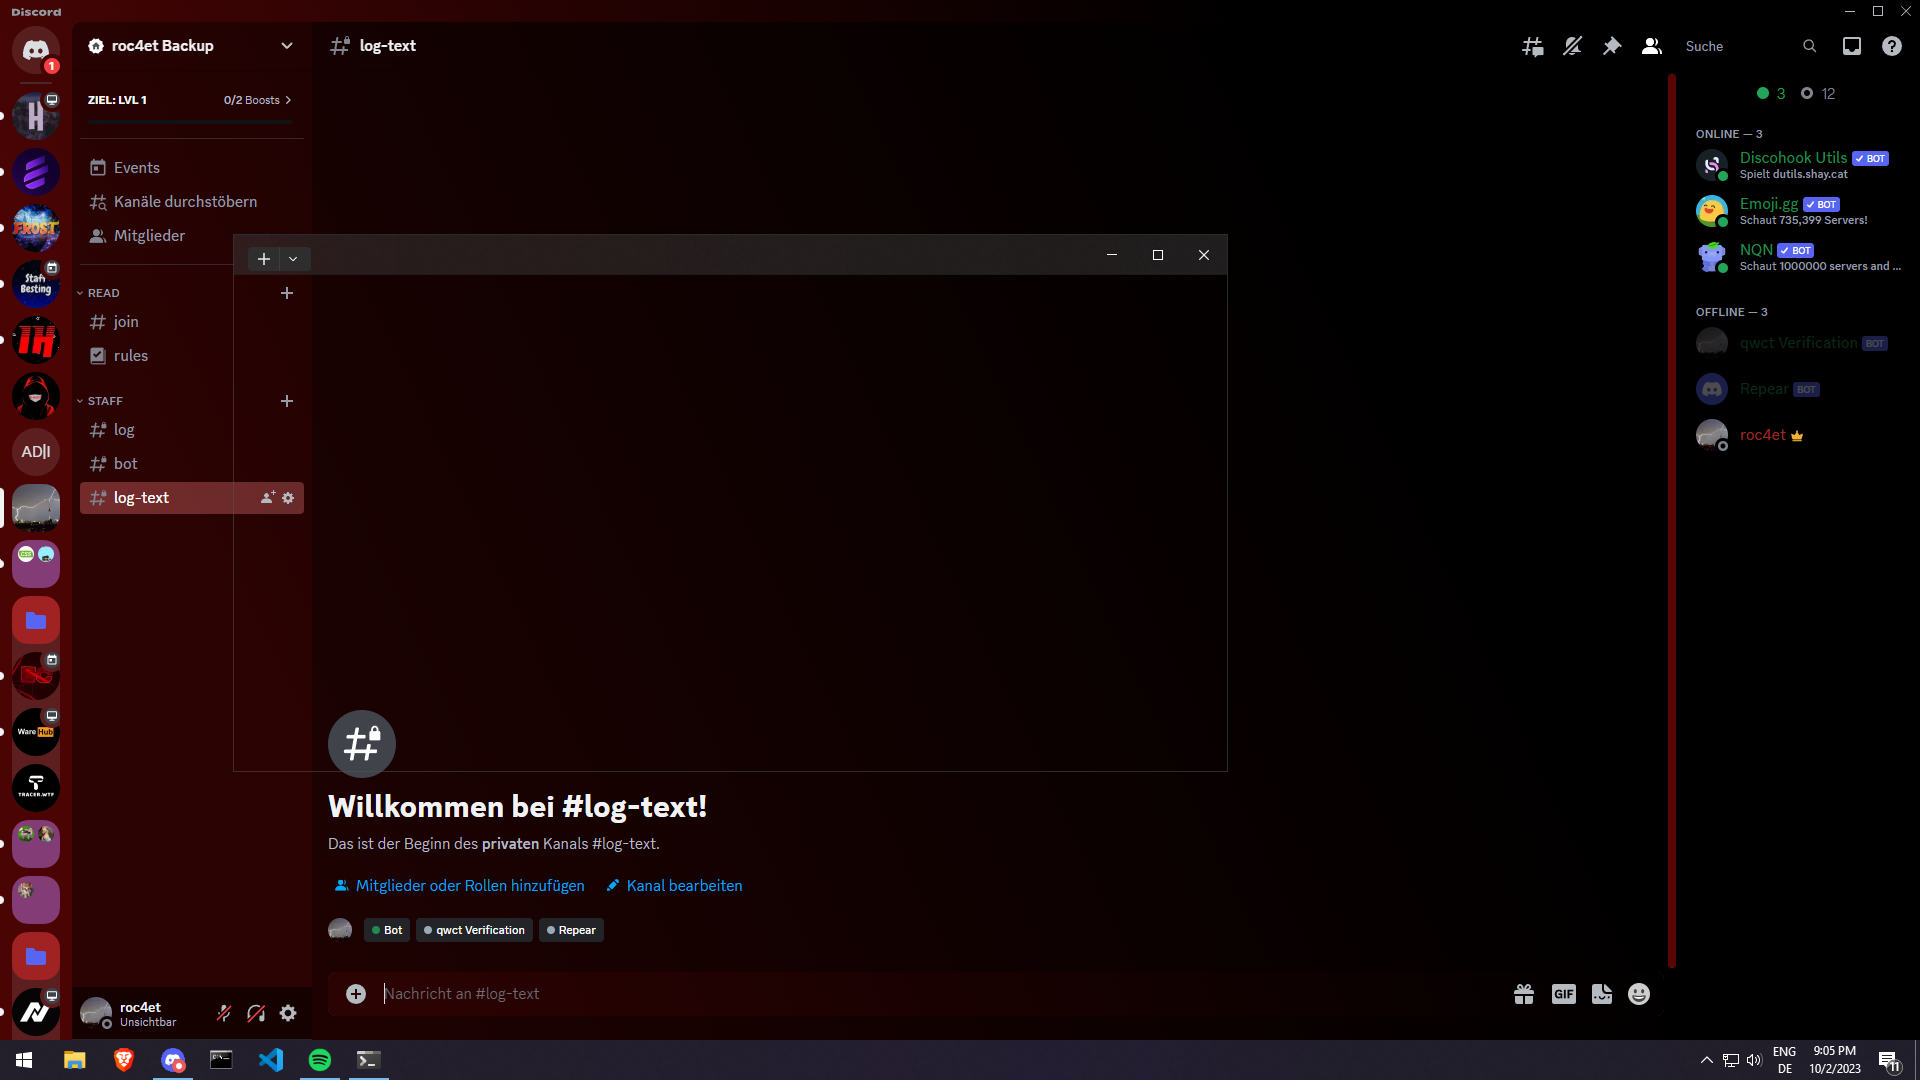Open Windows notification center
1920x1080 pixels.
click(1889, 1060)
